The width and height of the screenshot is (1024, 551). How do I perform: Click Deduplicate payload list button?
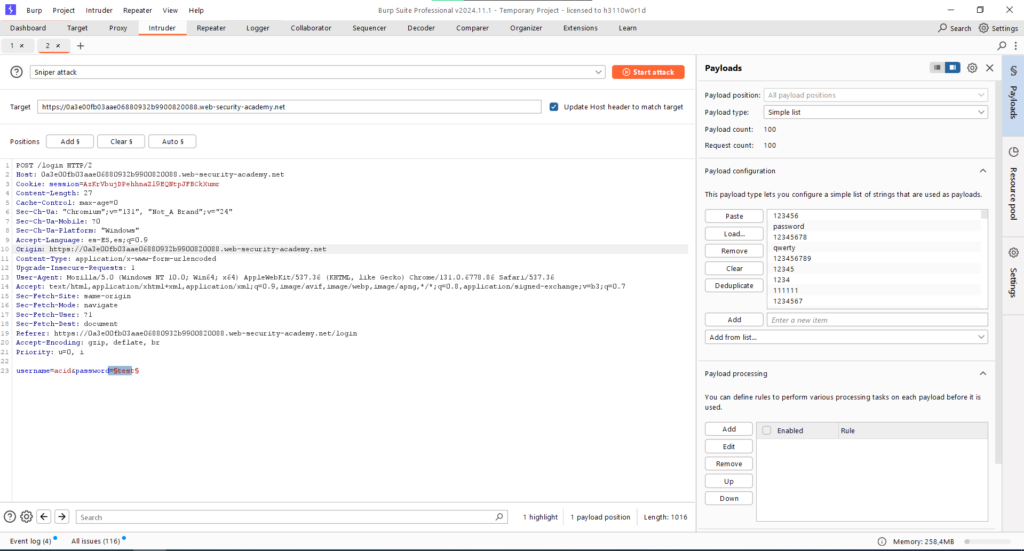coord(734,285)
